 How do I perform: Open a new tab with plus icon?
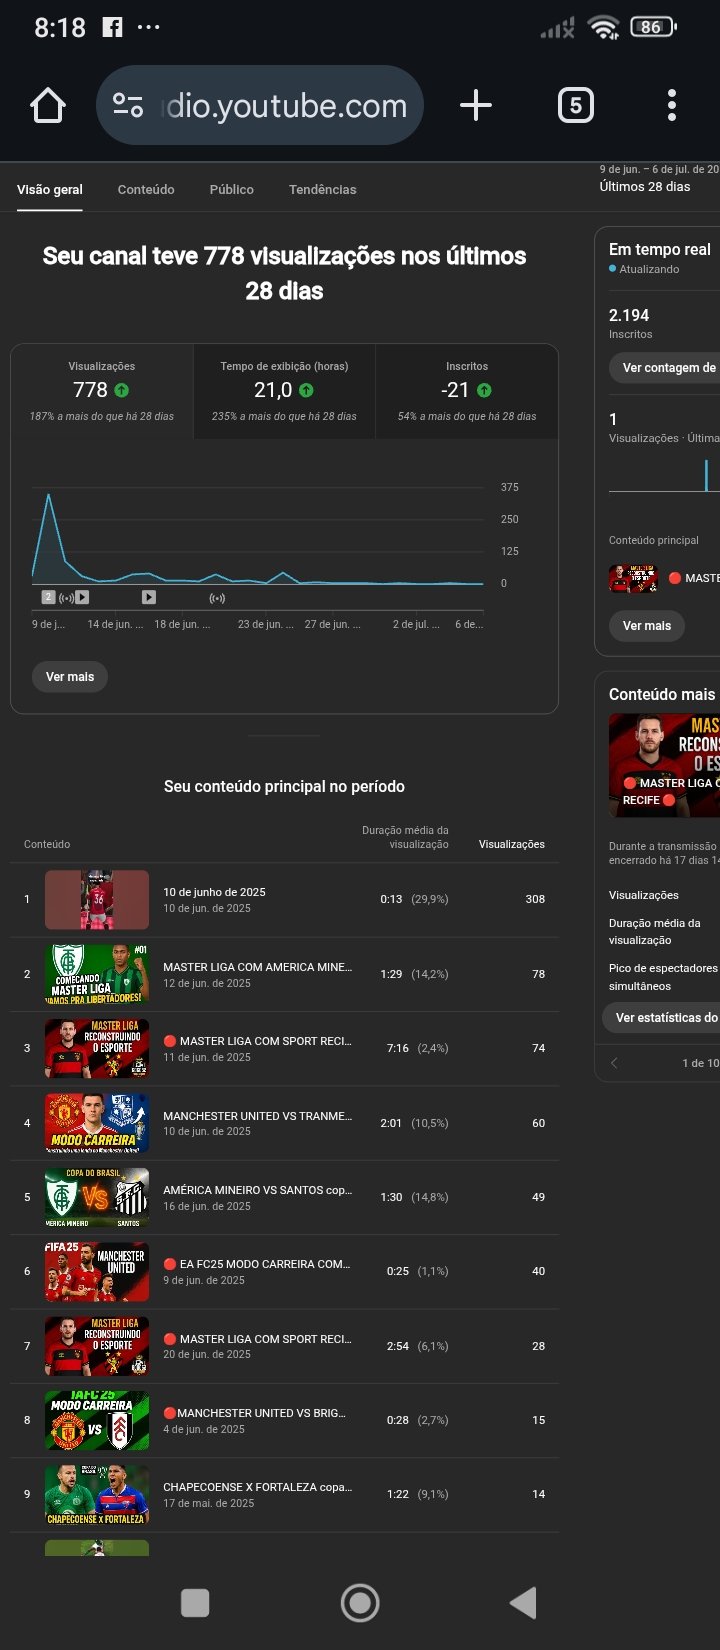(476, 105)
